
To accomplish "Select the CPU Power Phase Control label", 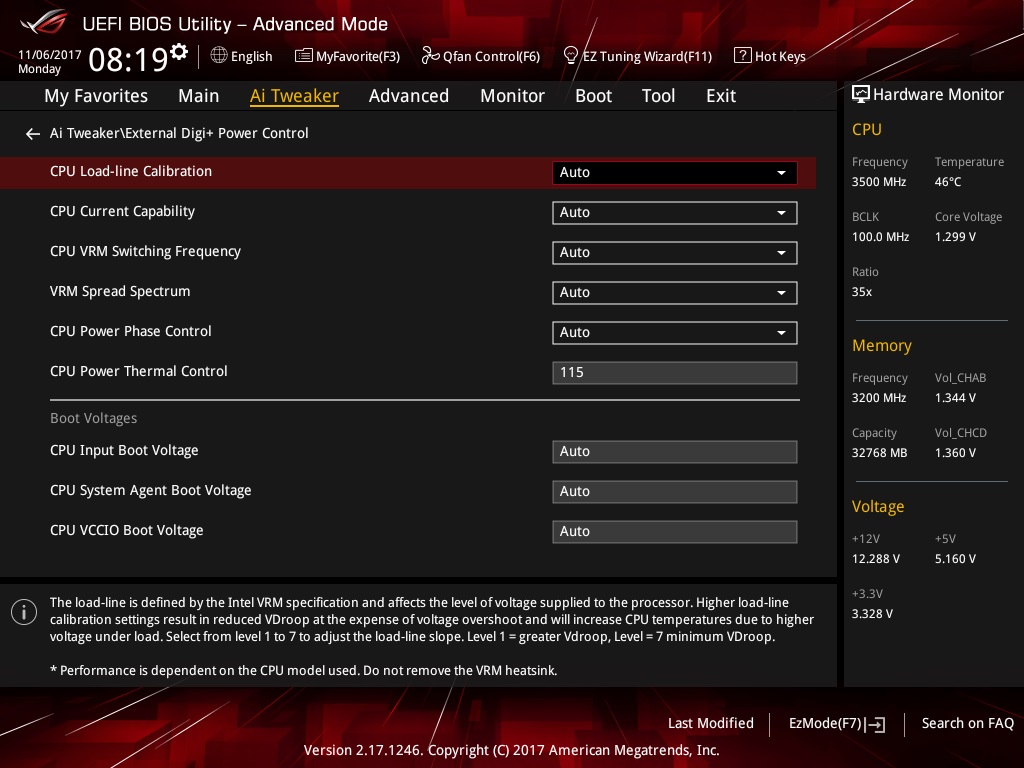I will [131, 332].
